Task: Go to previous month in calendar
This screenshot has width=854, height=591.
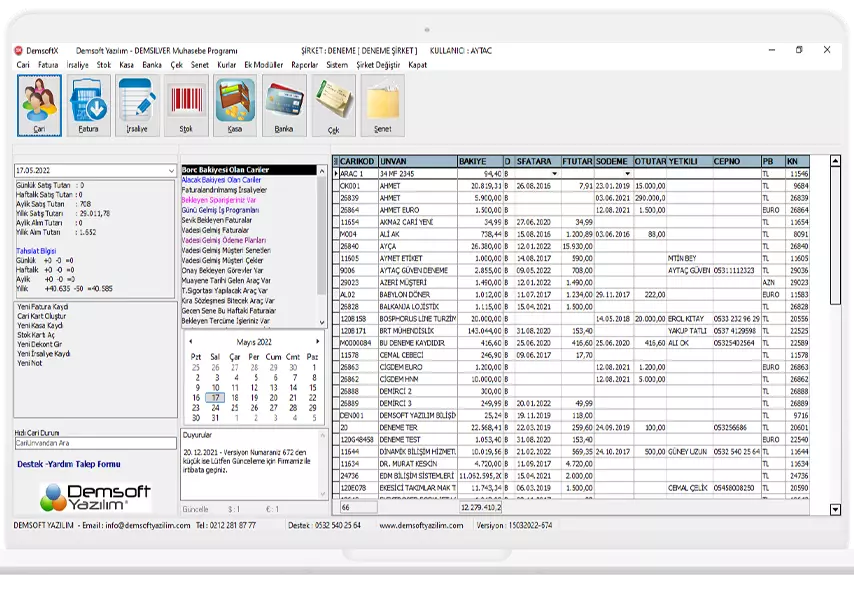Action: coord(189,342)
